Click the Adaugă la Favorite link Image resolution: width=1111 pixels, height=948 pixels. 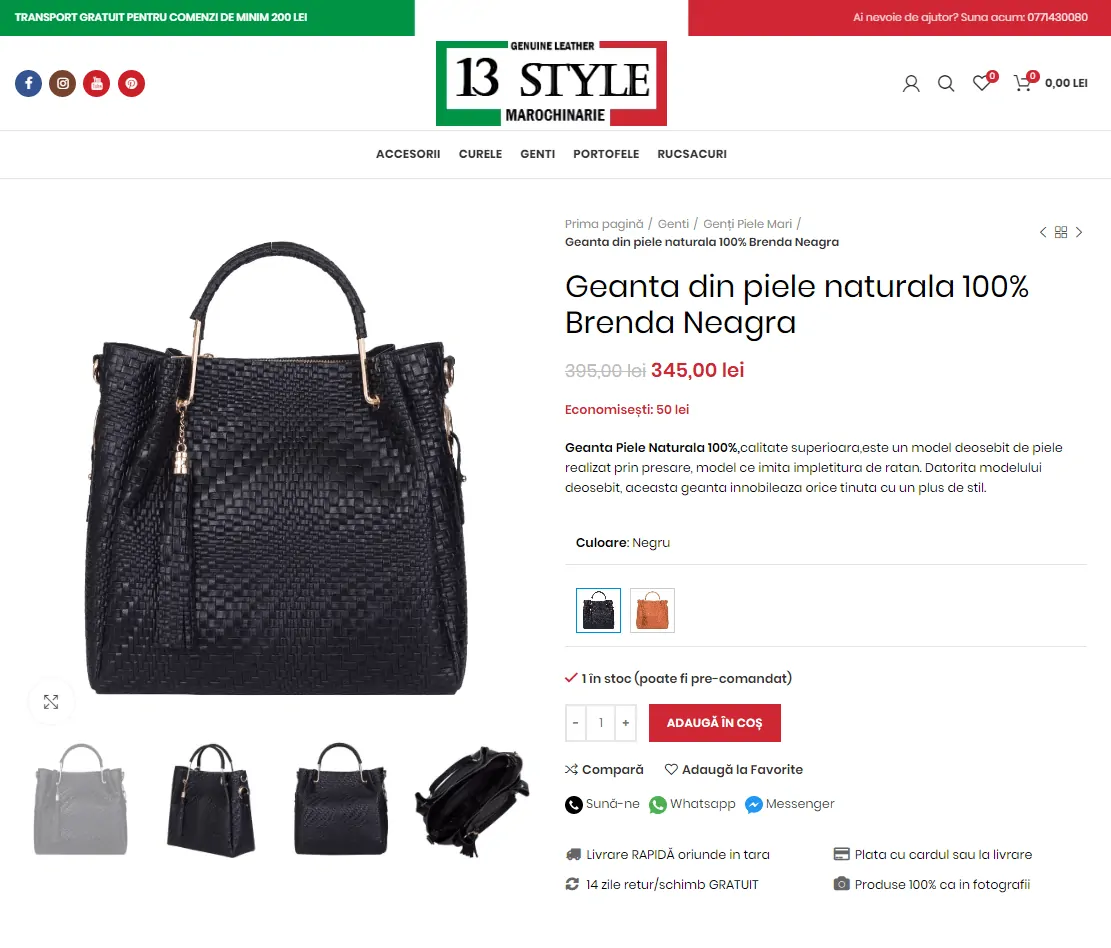tap(734, 769)
